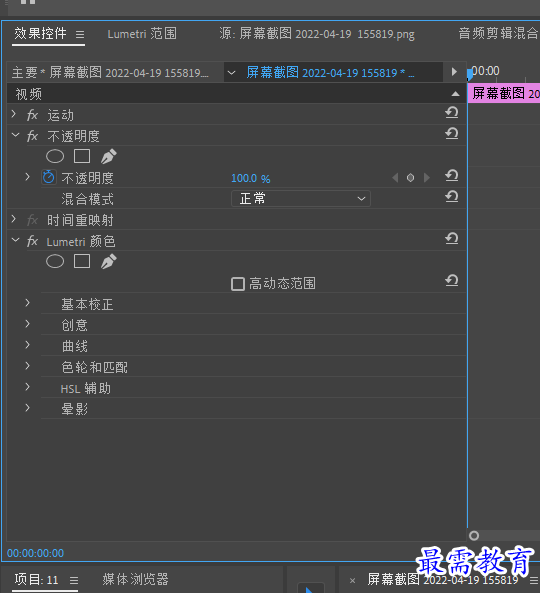Expand the 基本校正 section

(x=28, y=303)
